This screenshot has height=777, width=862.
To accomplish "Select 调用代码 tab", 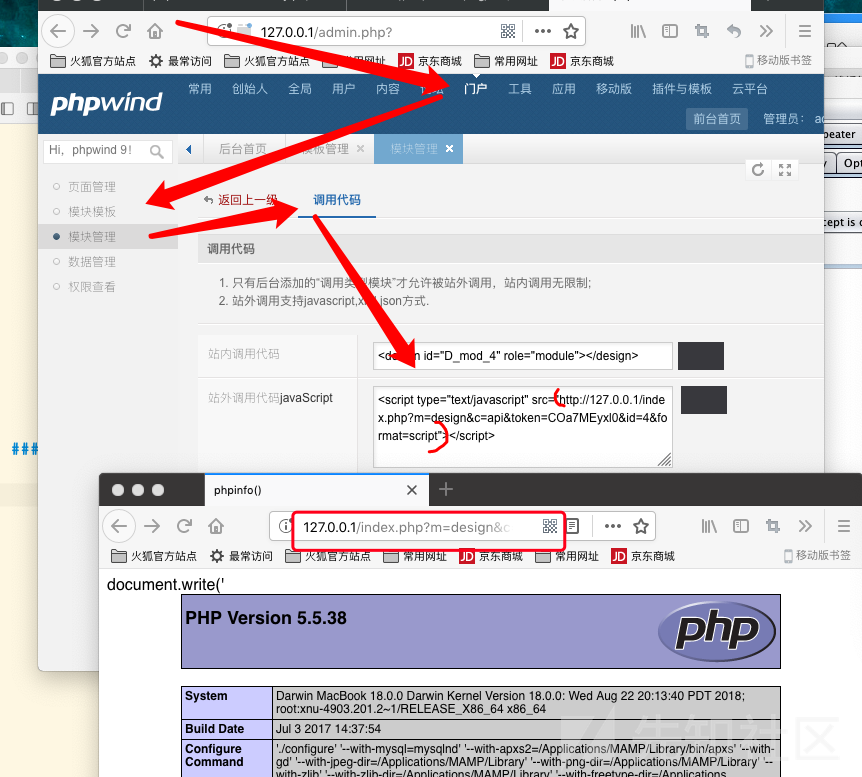I will tap(336, 200).
